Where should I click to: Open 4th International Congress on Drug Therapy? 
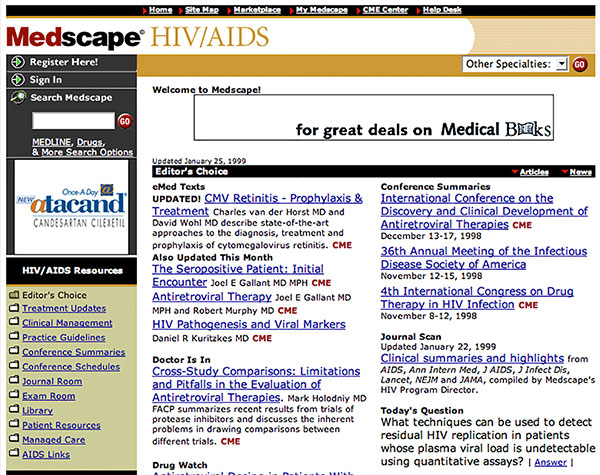(x=477, y=298)
